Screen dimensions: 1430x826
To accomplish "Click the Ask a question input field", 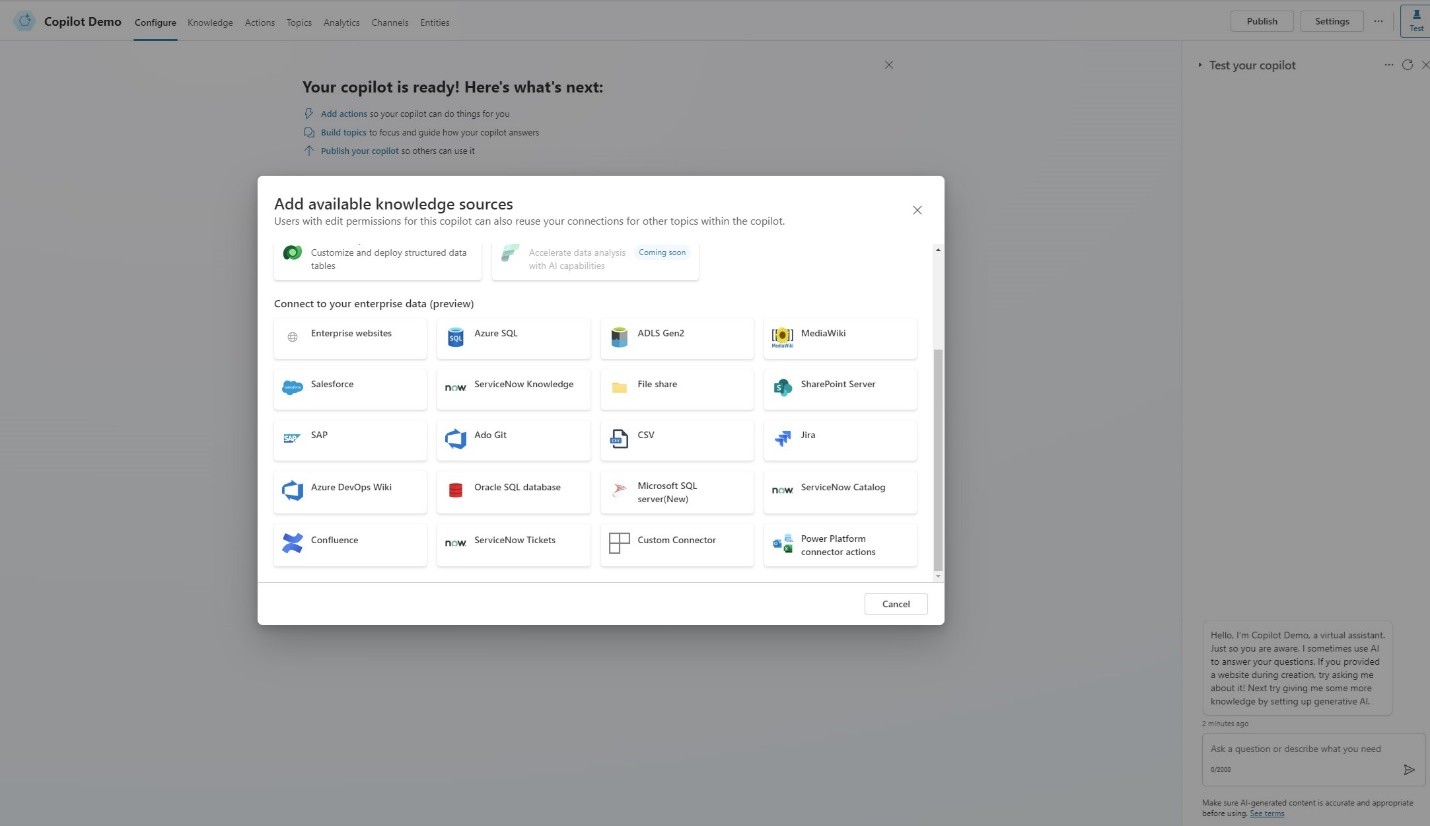I will (1313, 759).
